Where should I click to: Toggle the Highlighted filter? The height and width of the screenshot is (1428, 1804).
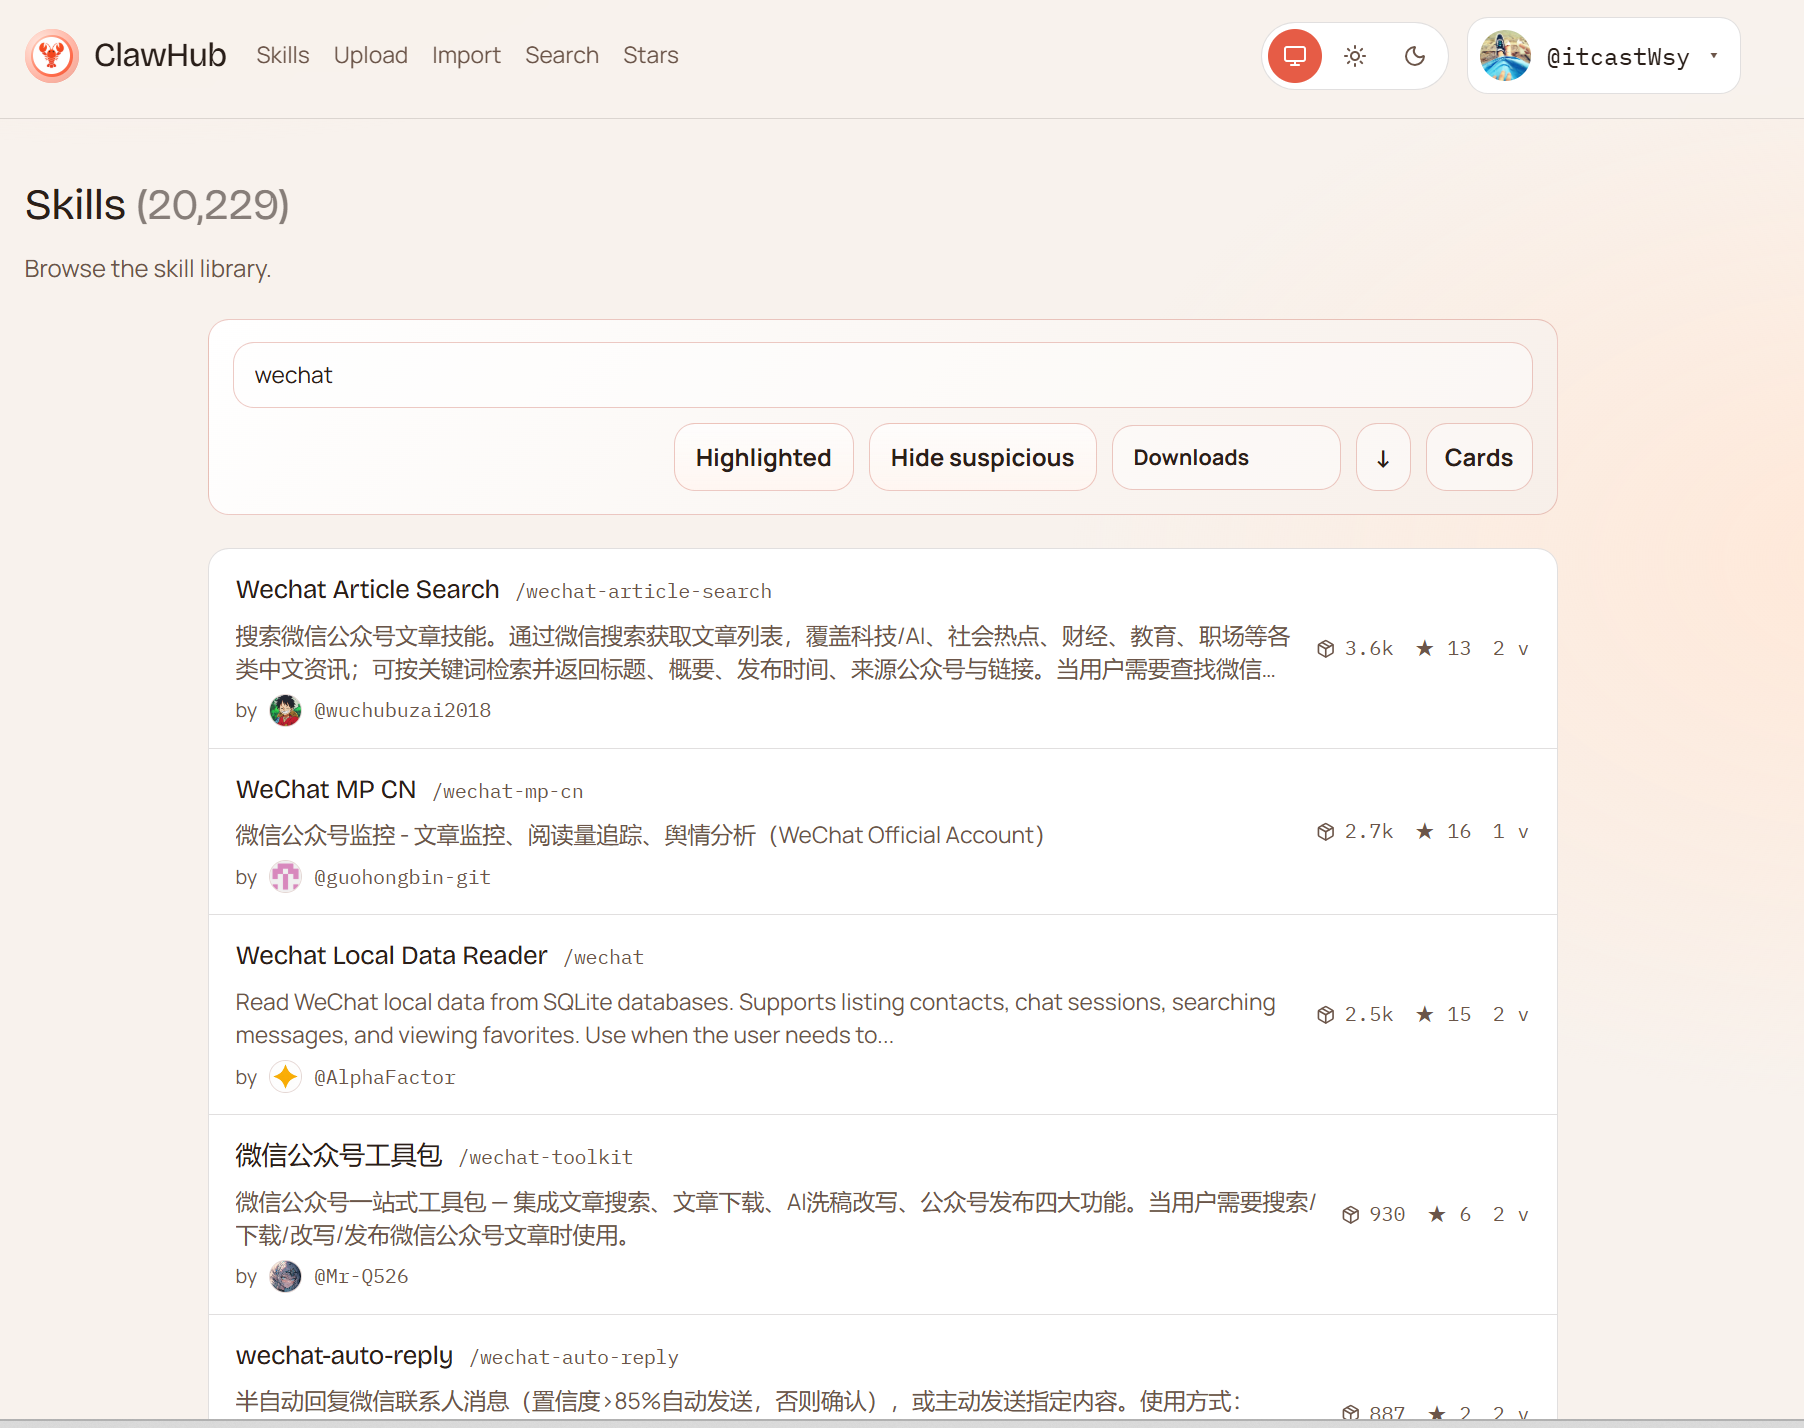pyautogui.click(x=763, y=458)
